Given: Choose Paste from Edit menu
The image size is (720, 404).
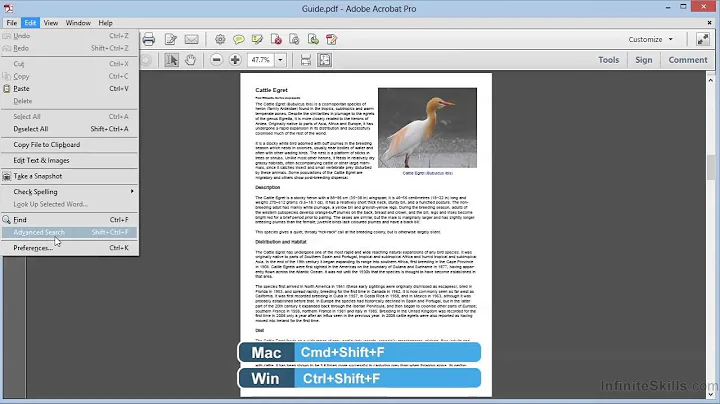Looking at the screenshot, I should tap(69, 89).
